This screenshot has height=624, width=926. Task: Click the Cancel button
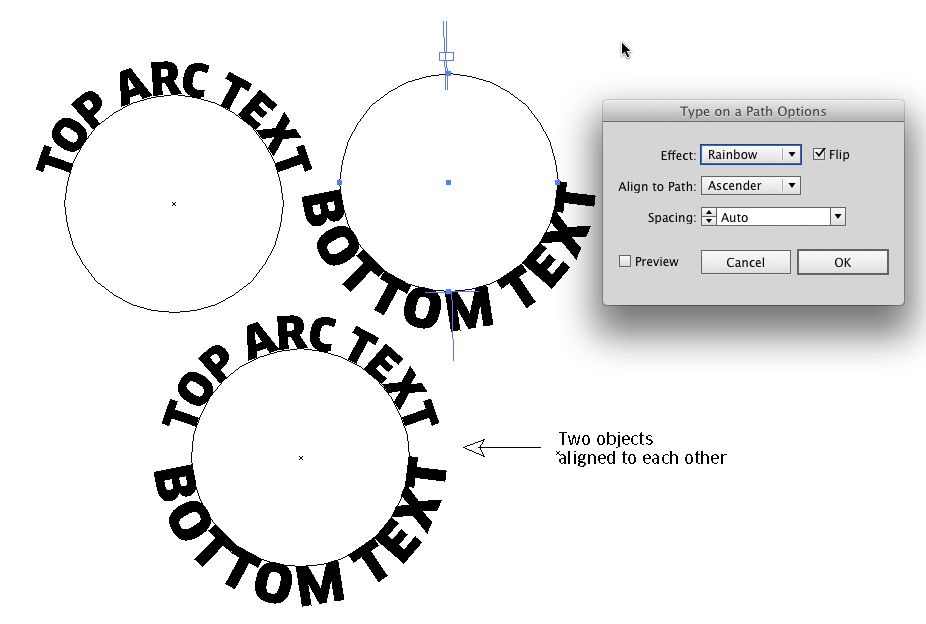click(745, 262)
